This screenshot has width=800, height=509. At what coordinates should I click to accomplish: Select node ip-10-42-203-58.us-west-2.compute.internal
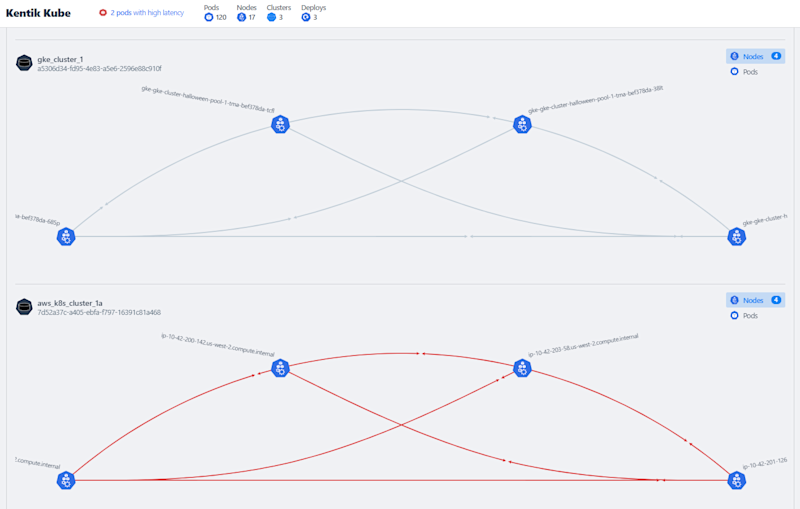tap(522, 368)
